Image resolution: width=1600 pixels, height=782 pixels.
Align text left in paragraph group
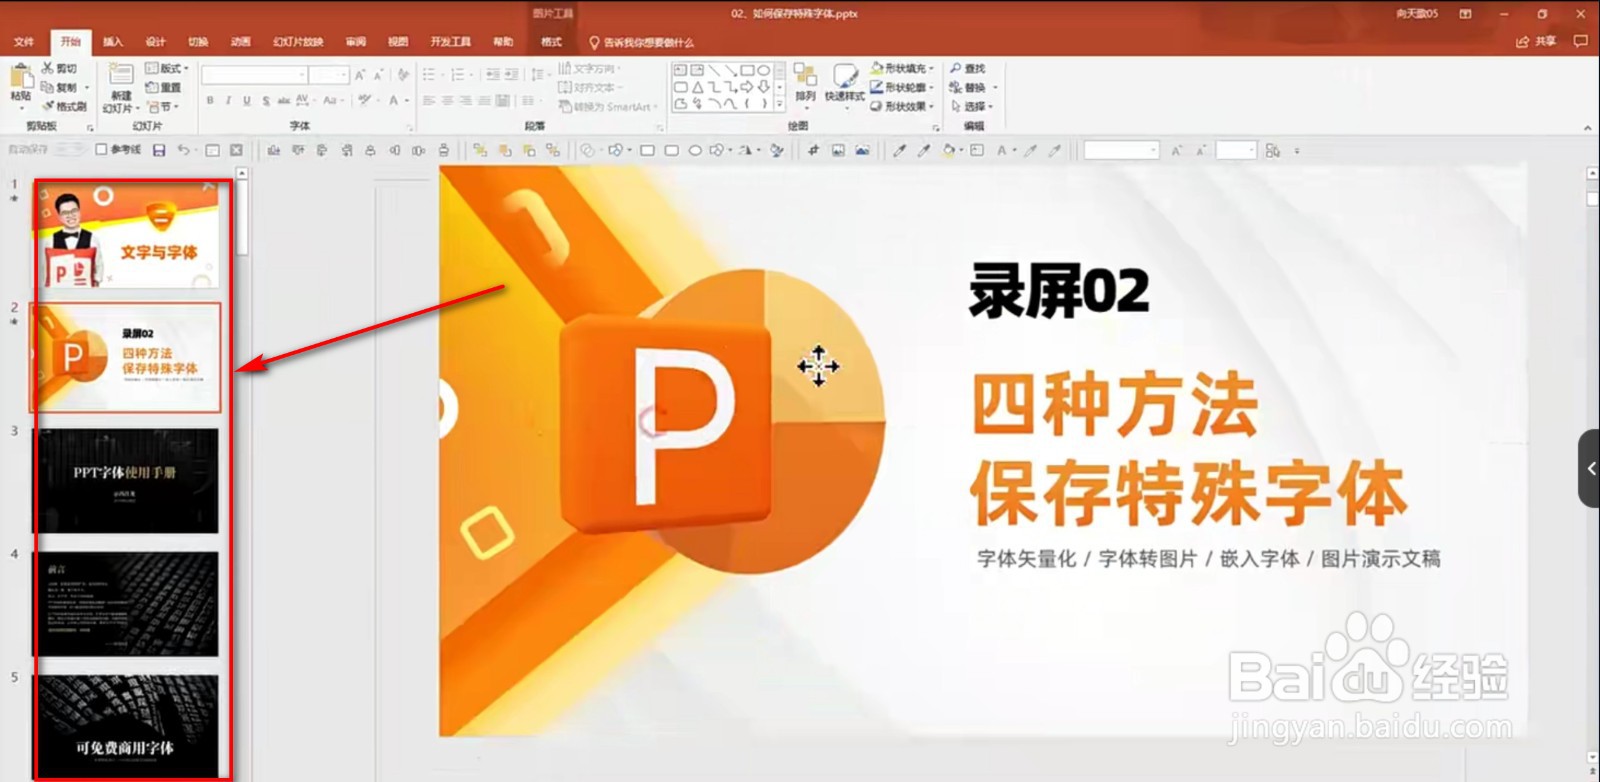pos(429,101)
